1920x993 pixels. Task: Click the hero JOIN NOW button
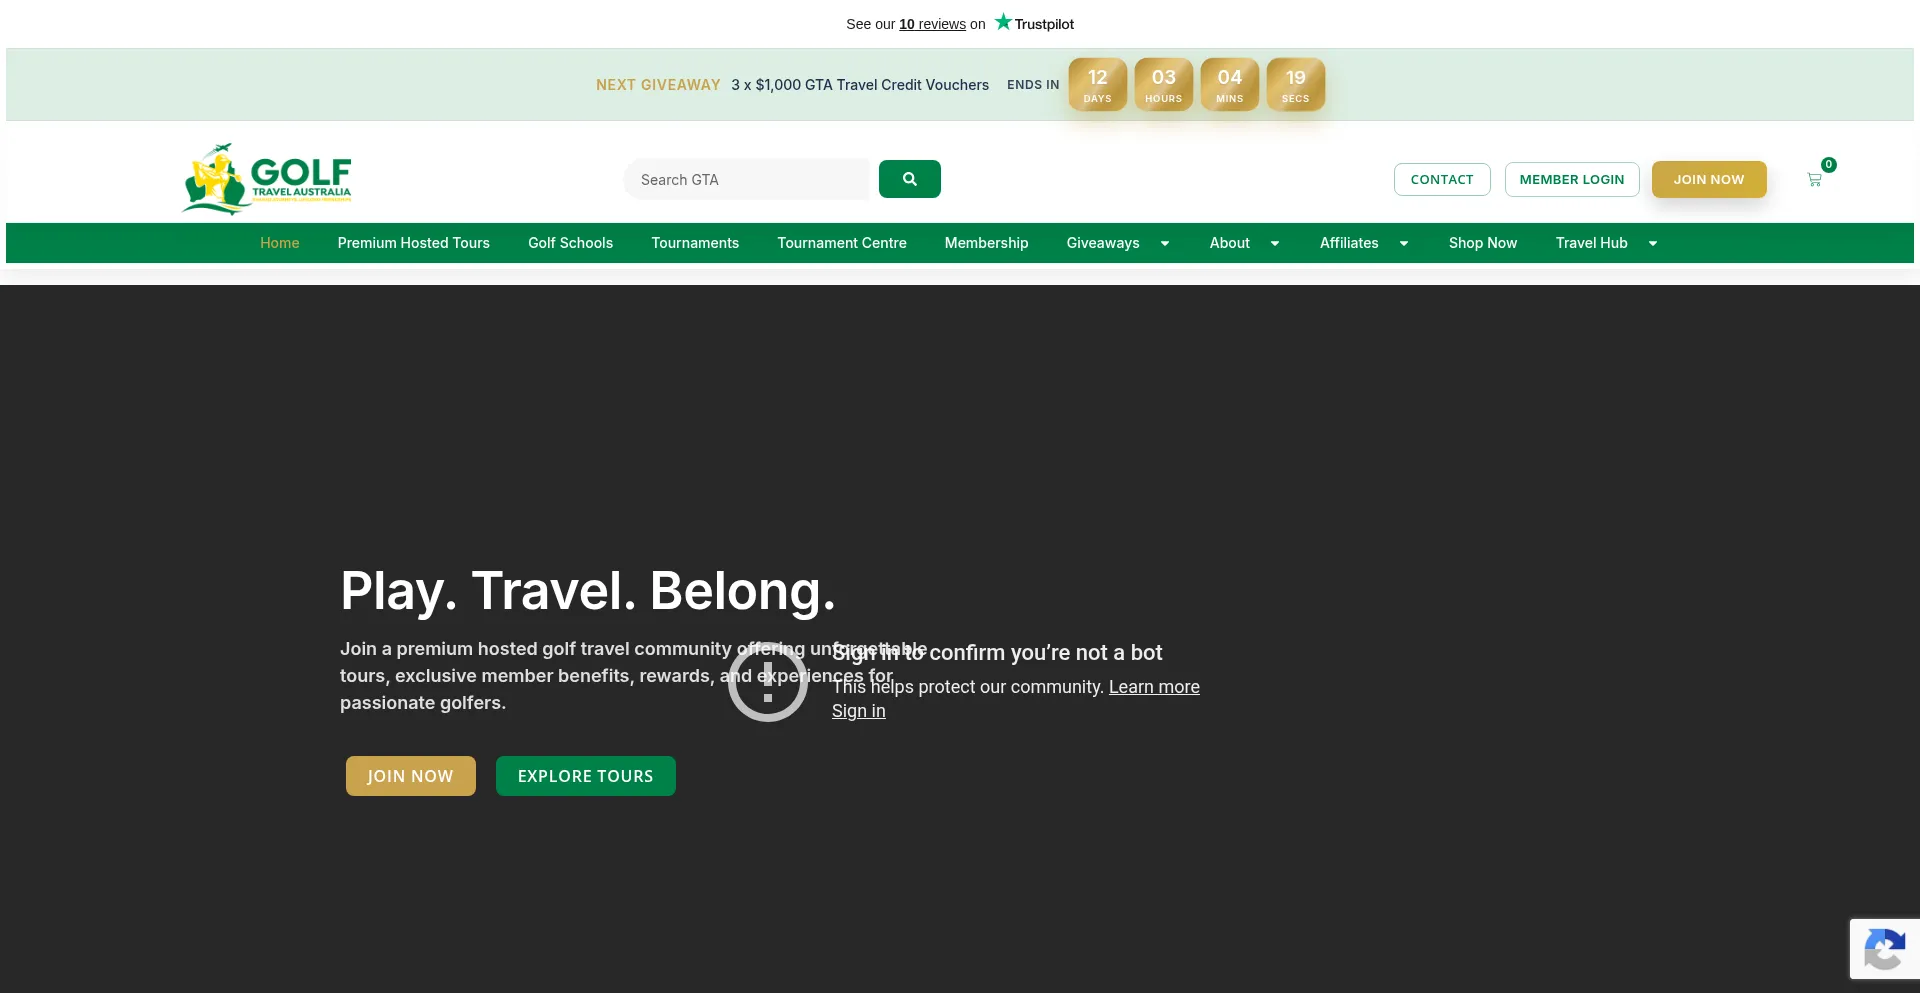point(410,776)
